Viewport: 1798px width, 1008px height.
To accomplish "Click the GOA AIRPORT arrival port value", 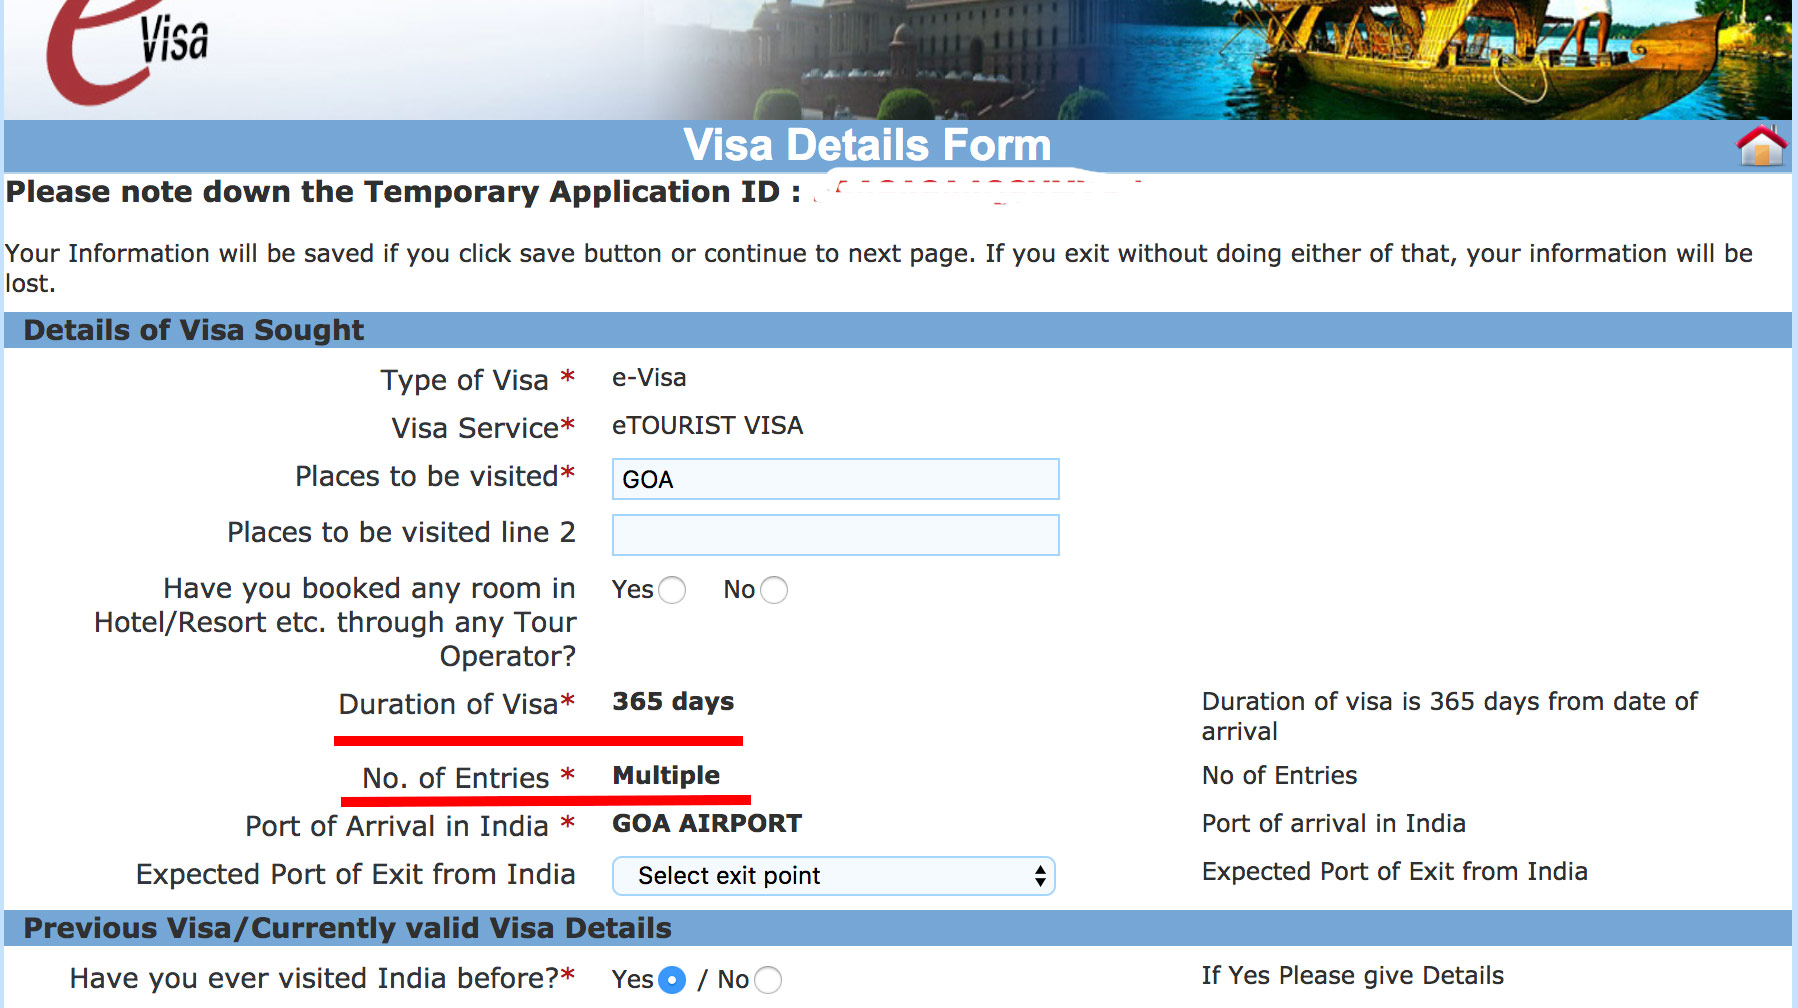I will click(707, 824).
